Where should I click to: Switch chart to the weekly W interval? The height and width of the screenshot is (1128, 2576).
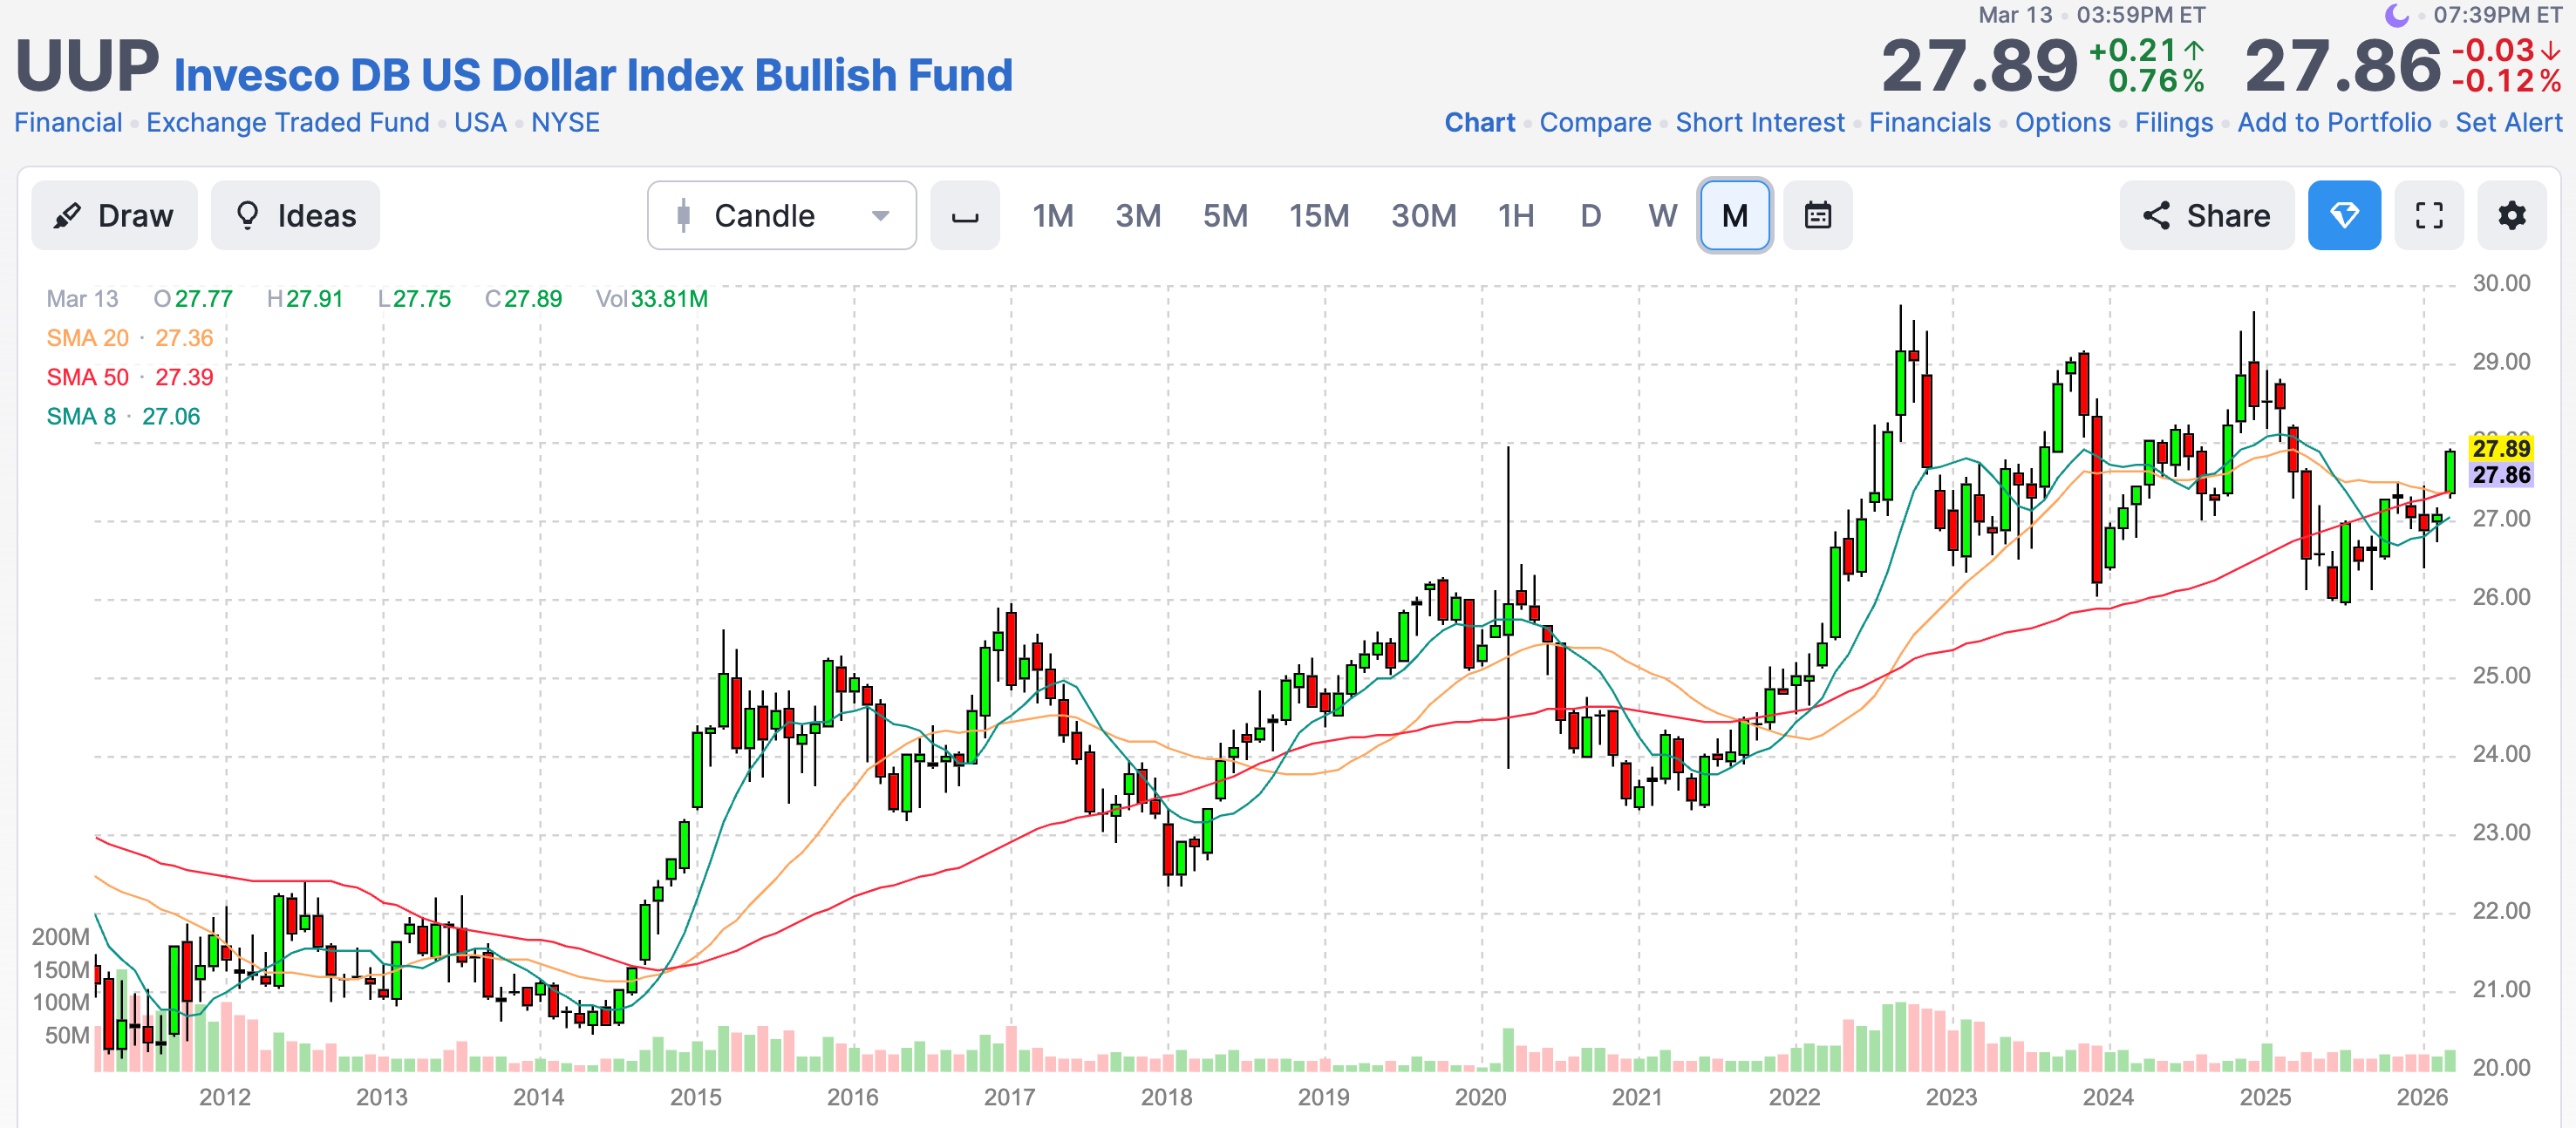(1662, 216)
